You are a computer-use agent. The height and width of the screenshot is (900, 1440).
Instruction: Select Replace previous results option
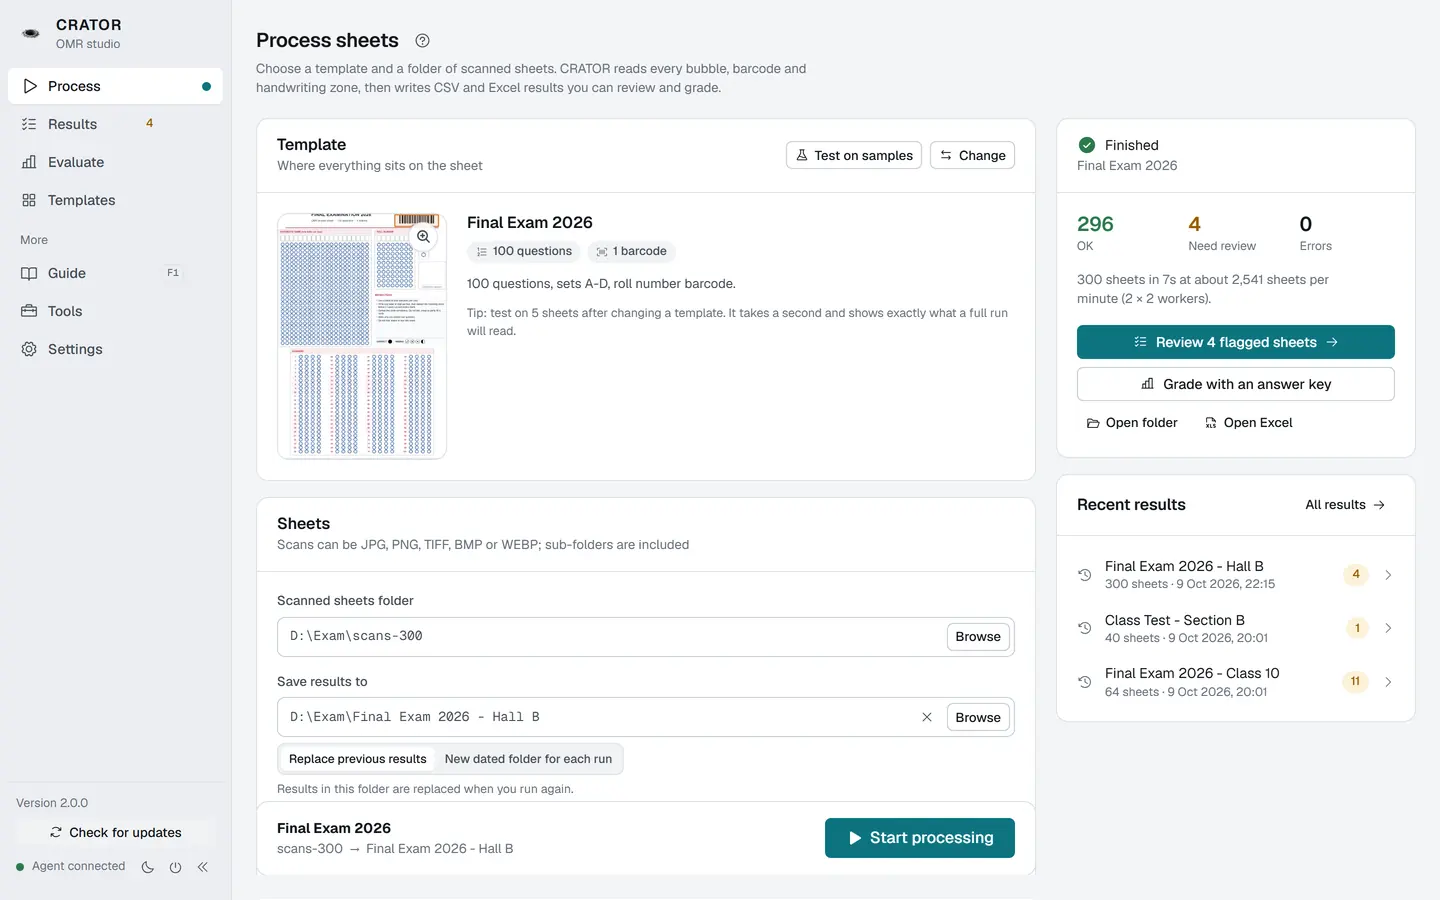tap(358, 759)
